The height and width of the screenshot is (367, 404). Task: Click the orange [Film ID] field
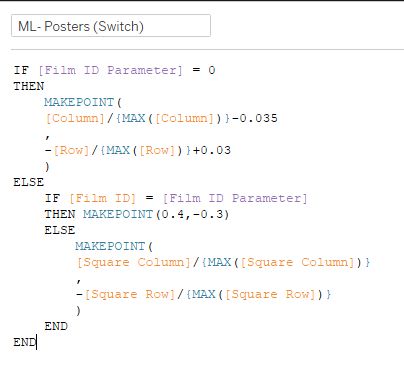(103, 198)
